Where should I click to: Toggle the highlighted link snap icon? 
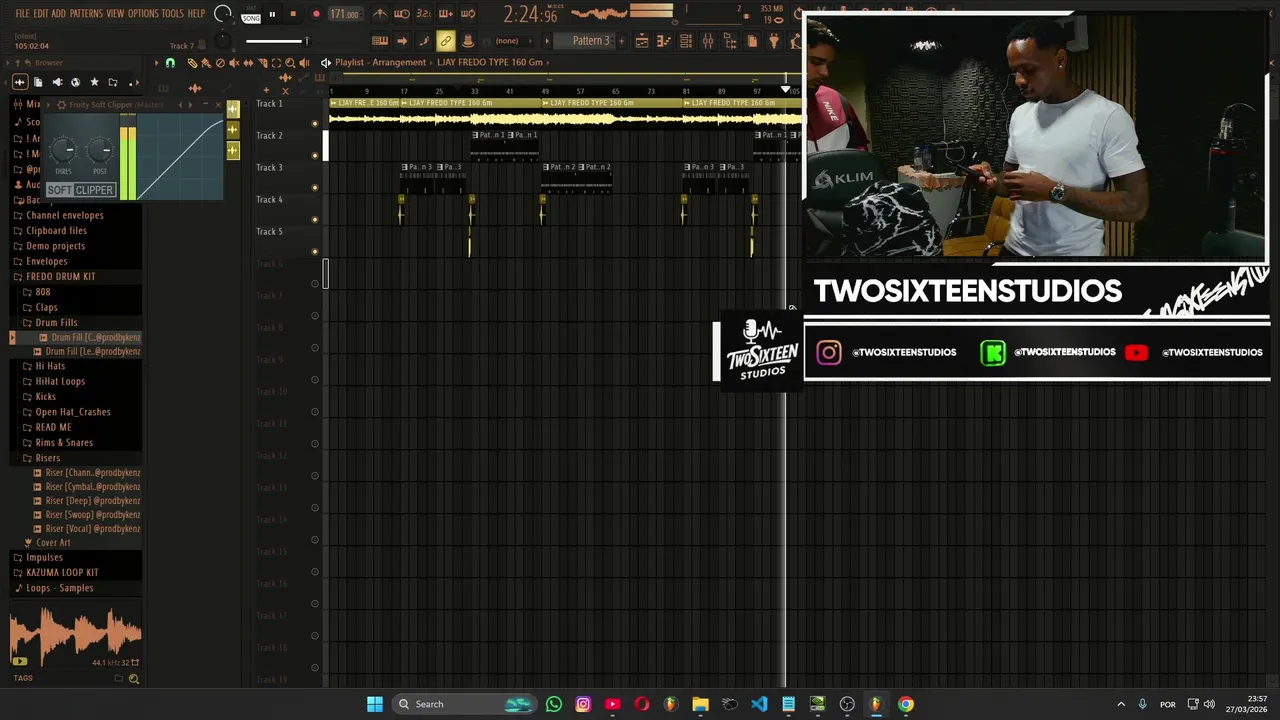coord(445,41)
